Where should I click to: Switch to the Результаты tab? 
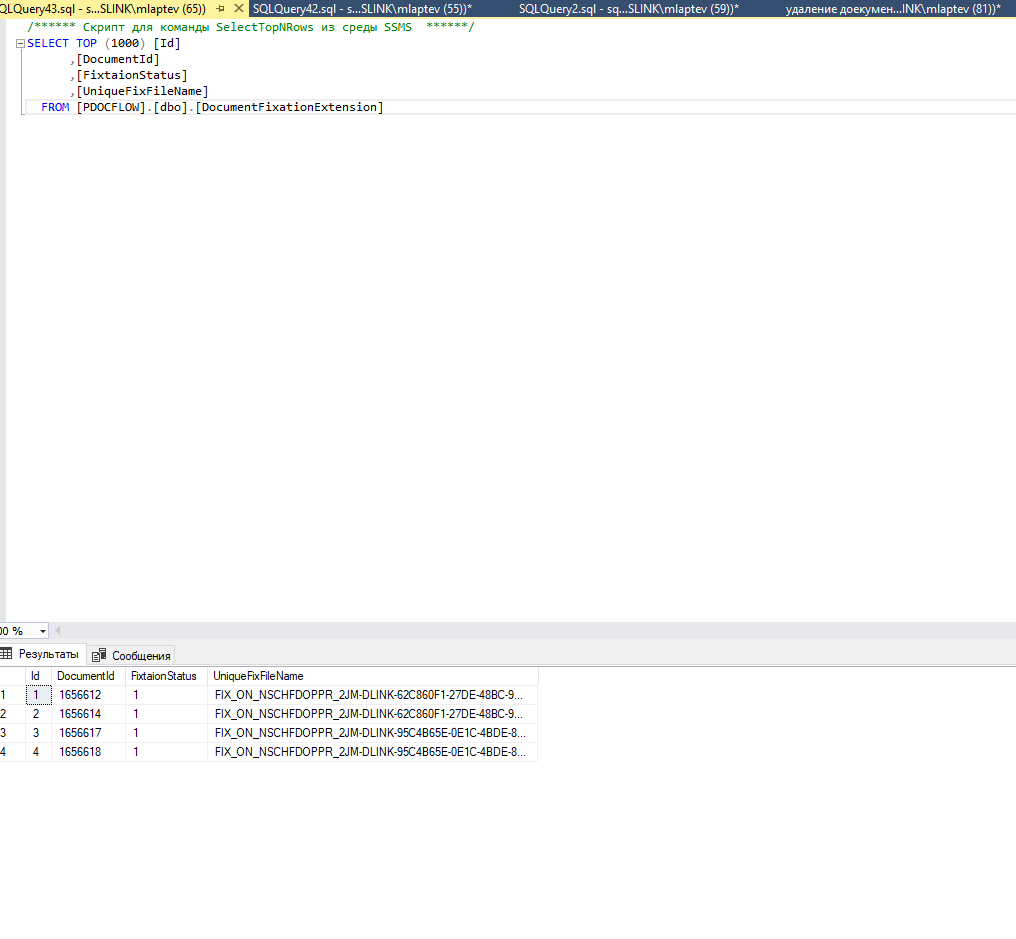(43, 654)
